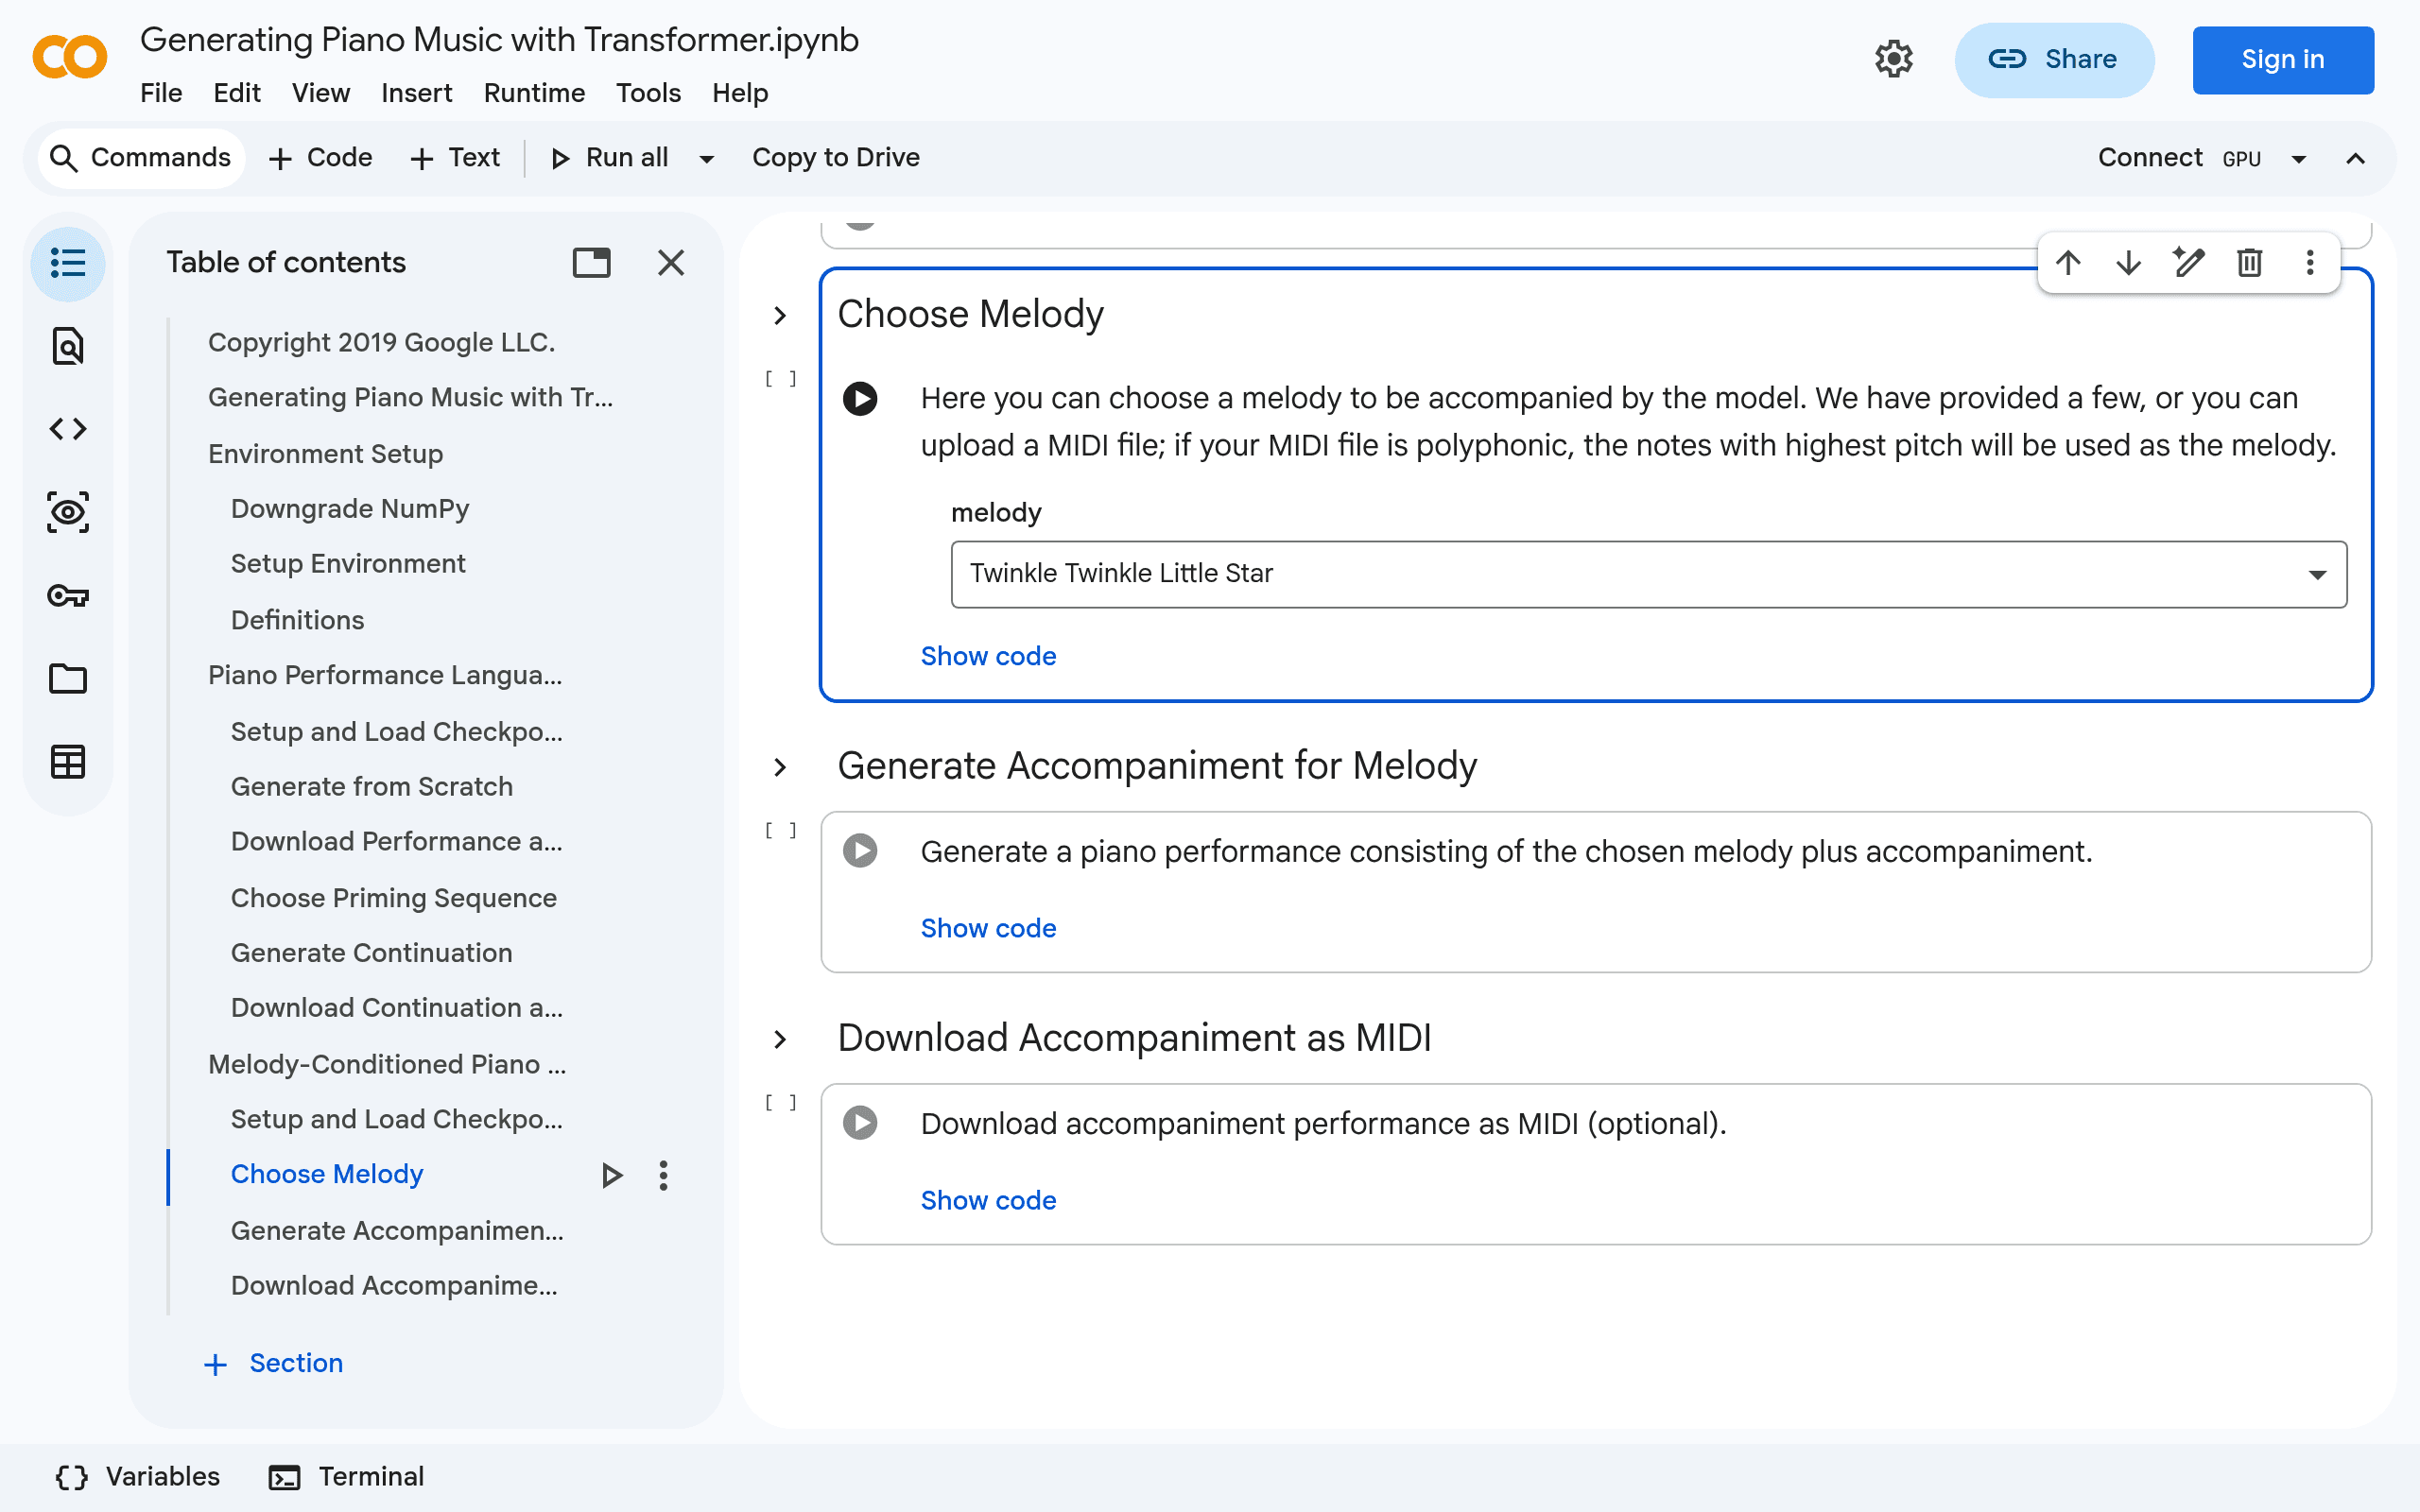Open Data table icon in sidebar
Viewport: 2420px width, 1512px height.
(68, 762)
